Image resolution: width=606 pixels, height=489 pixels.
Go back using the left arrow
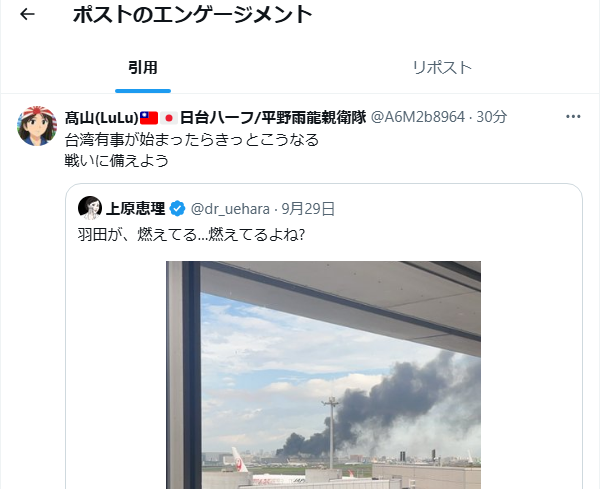[27, 14]
